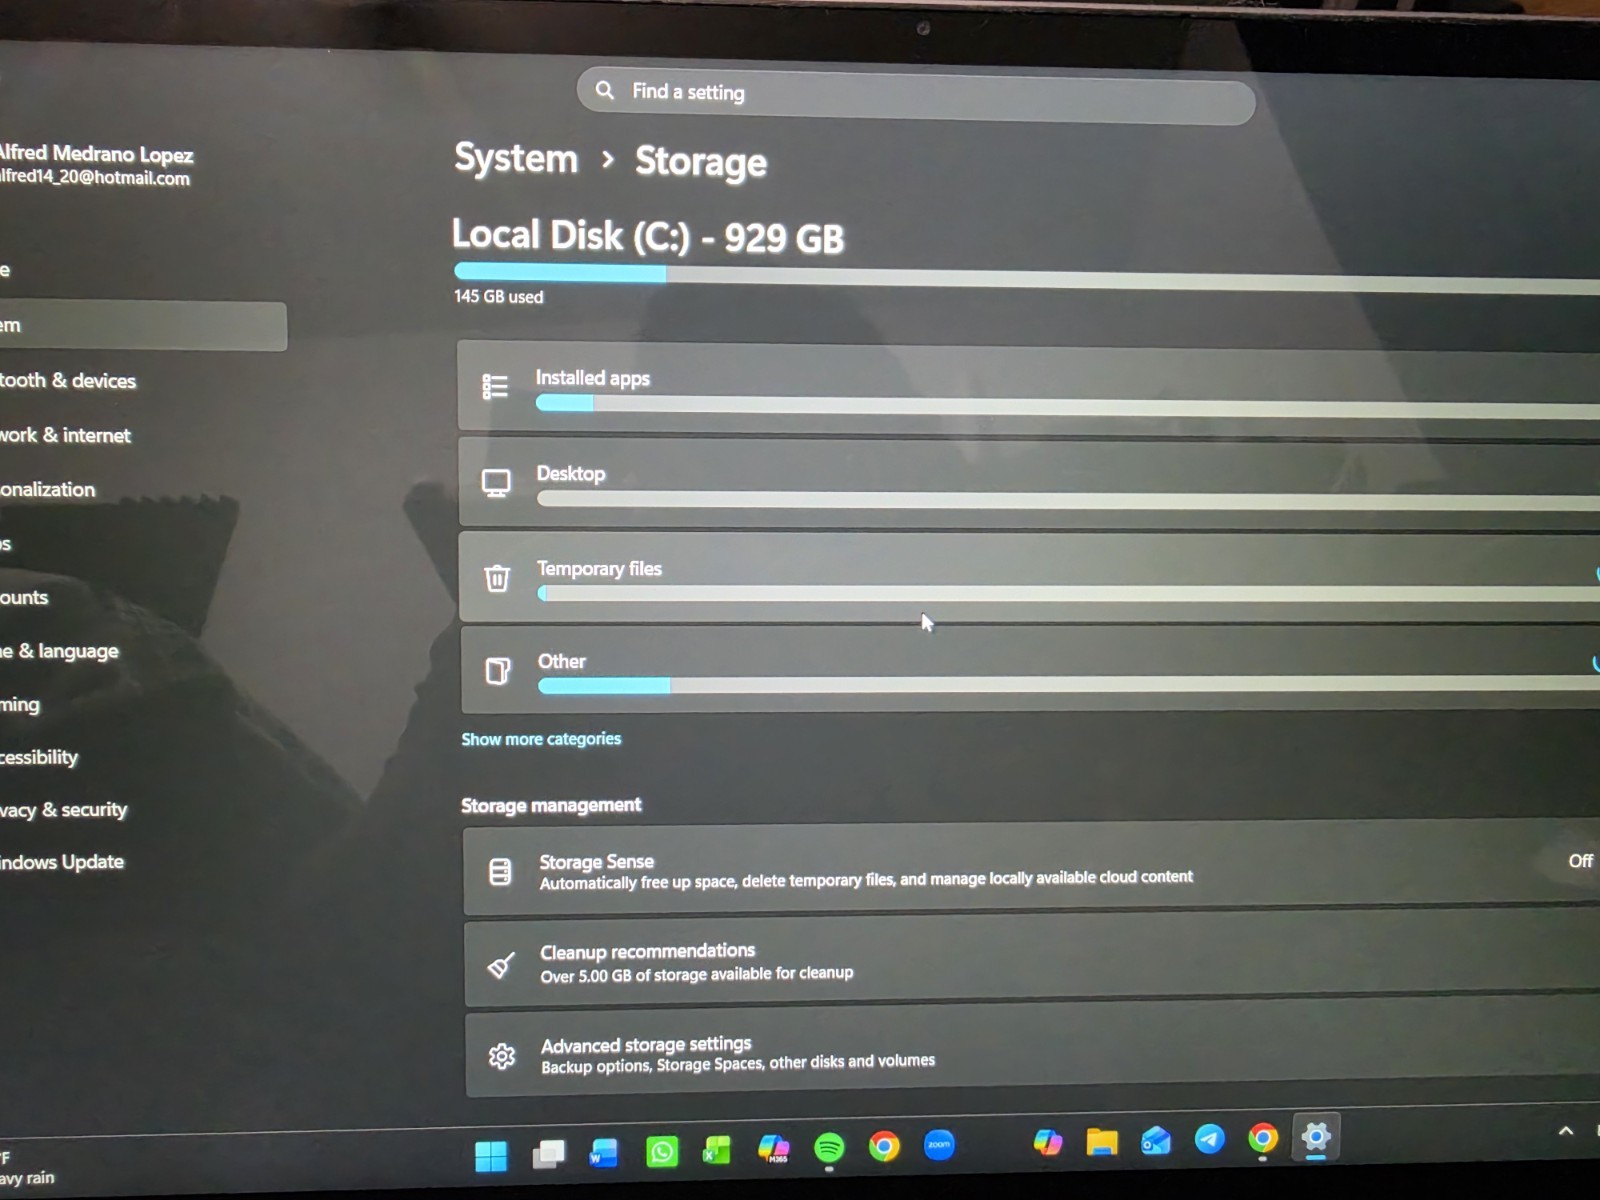Open Outlook from the taskbar
The image size is (1600, 1200).
1156,1140
